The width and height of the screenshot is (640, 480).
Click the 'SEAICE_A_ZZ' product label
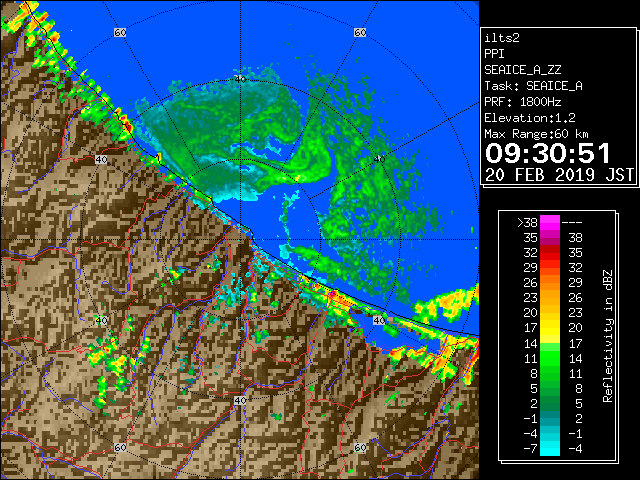point(522,70)
